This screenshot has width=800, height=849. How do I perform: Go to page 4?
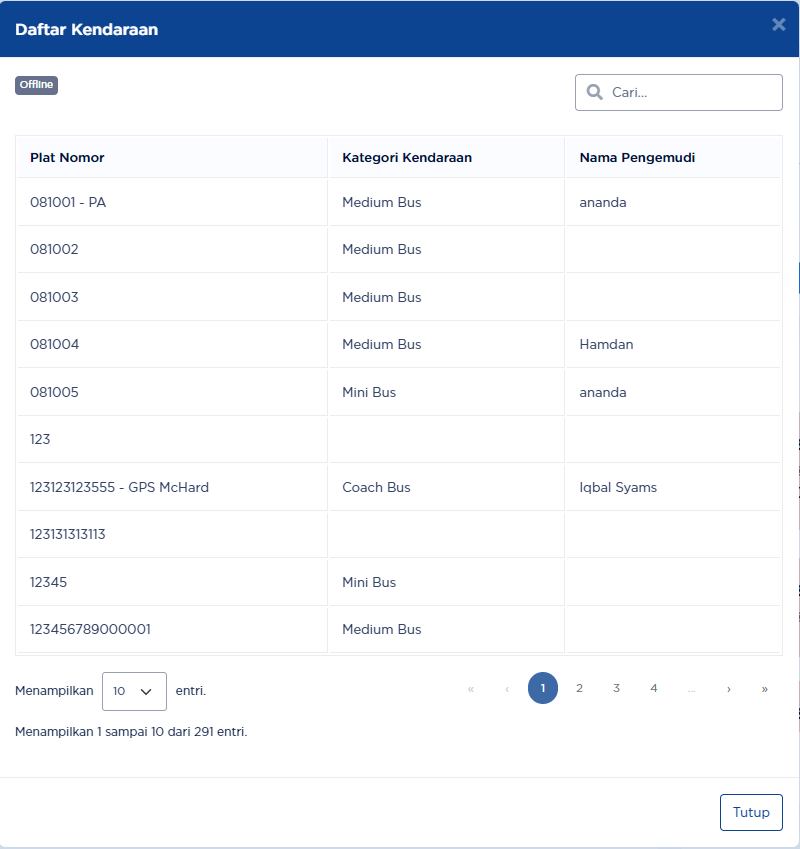click(x=653, y=688)
